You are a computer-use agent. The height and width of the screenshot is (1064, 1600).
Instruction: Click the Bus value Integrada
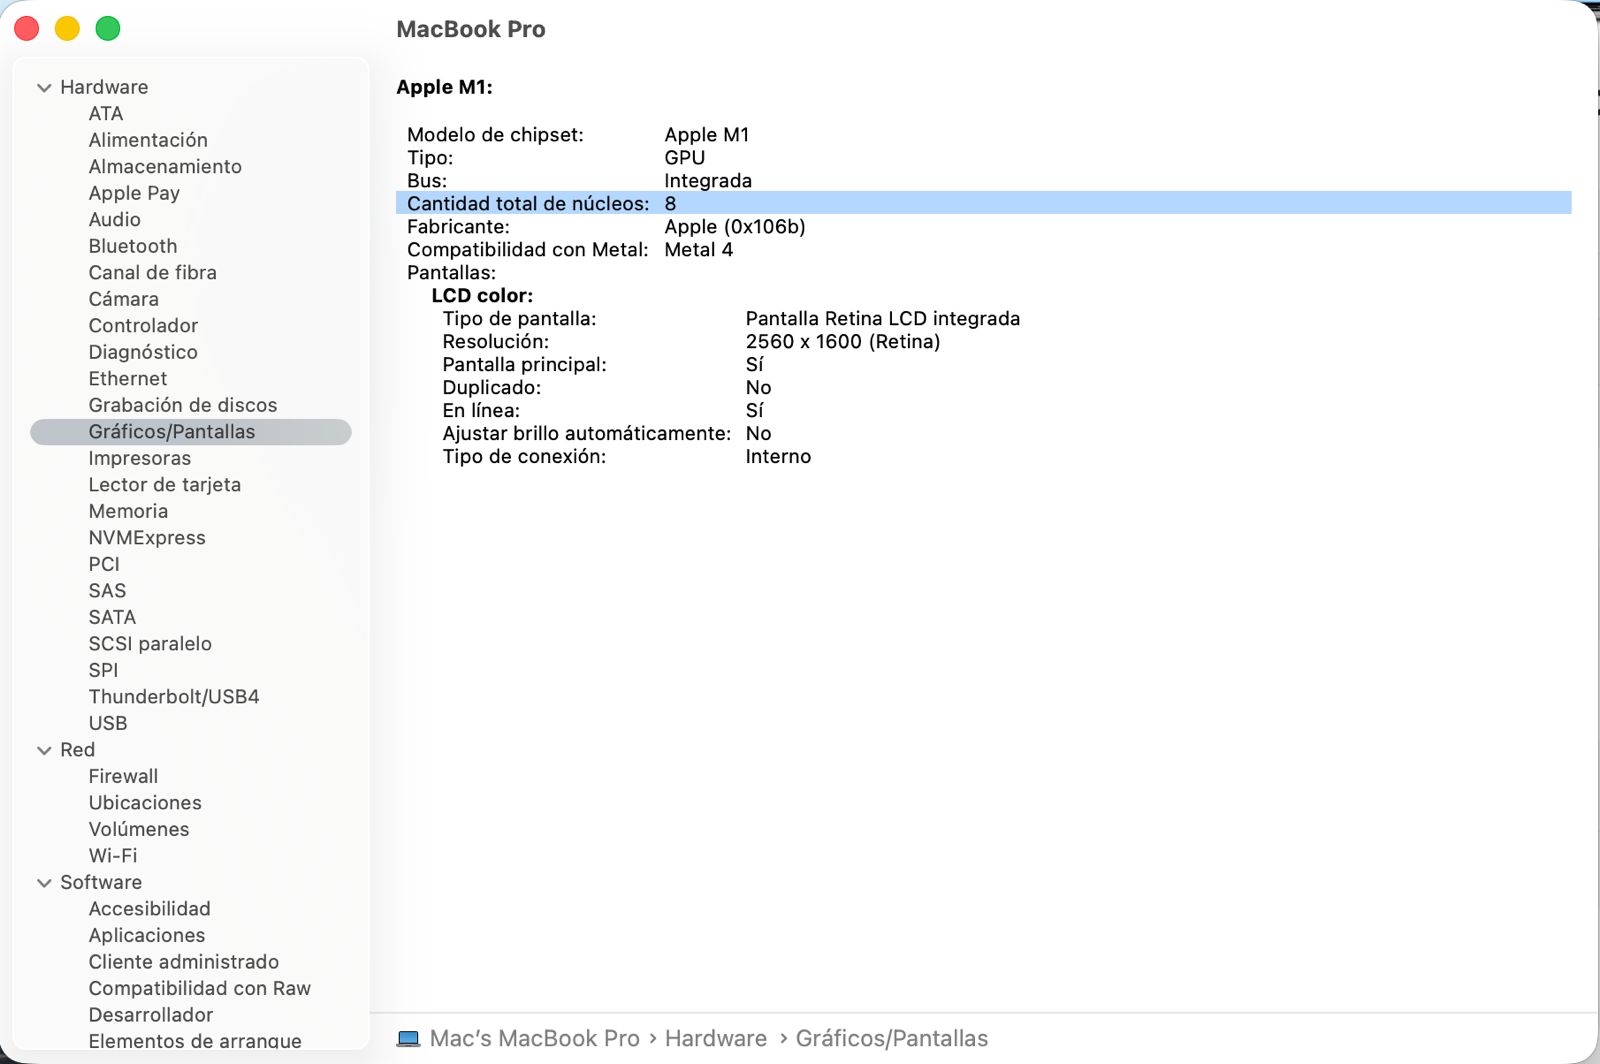click(708, 181)
